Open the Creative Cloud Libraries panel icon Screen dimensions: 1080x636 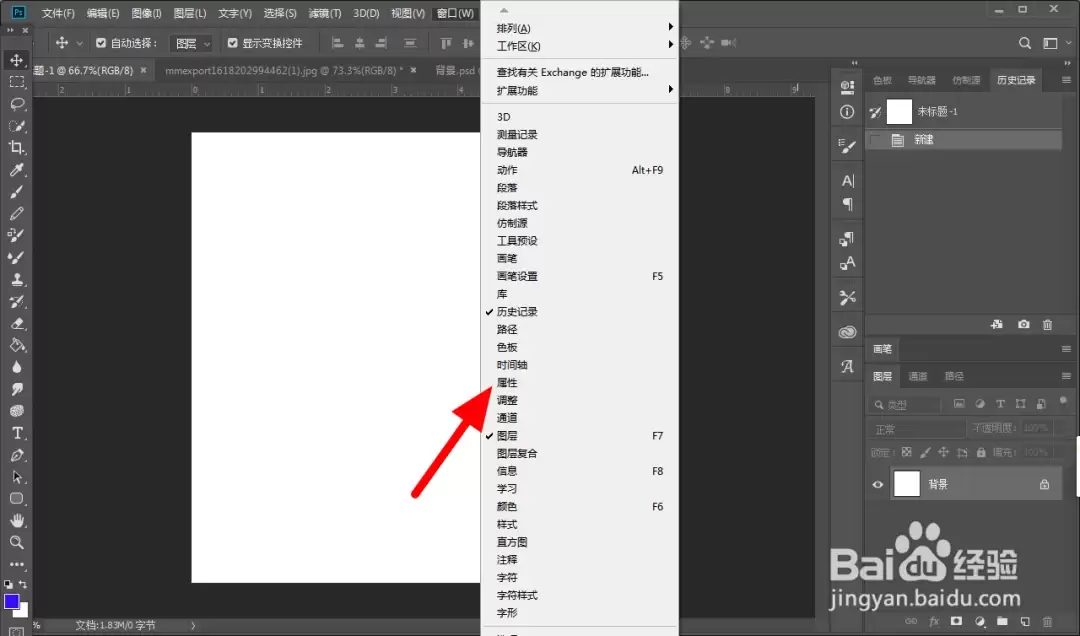pos(847,332)
